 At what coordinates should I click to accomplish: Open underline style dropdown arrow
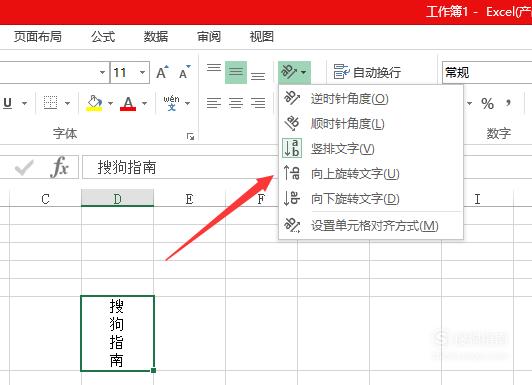tap(24, 103)
